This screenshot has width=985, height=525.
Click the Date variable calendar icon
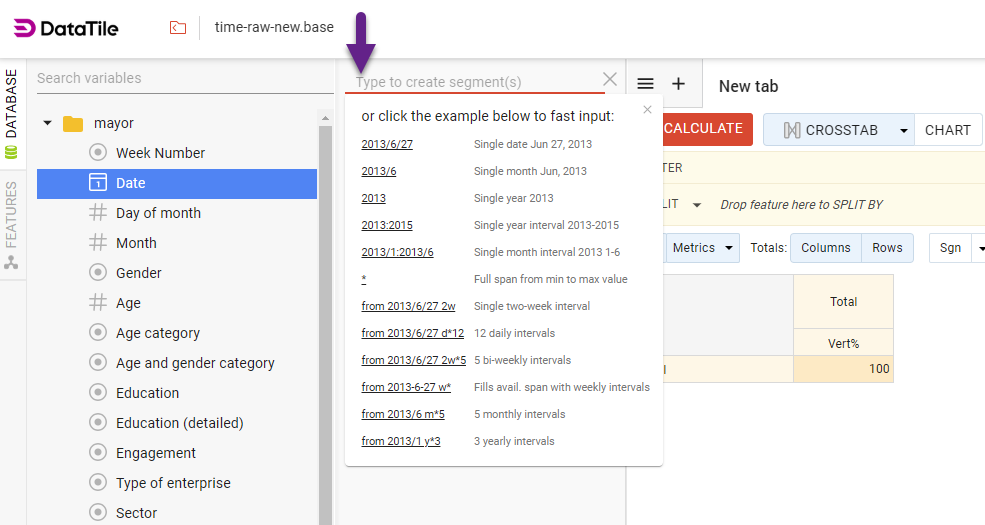coord(98,183)
